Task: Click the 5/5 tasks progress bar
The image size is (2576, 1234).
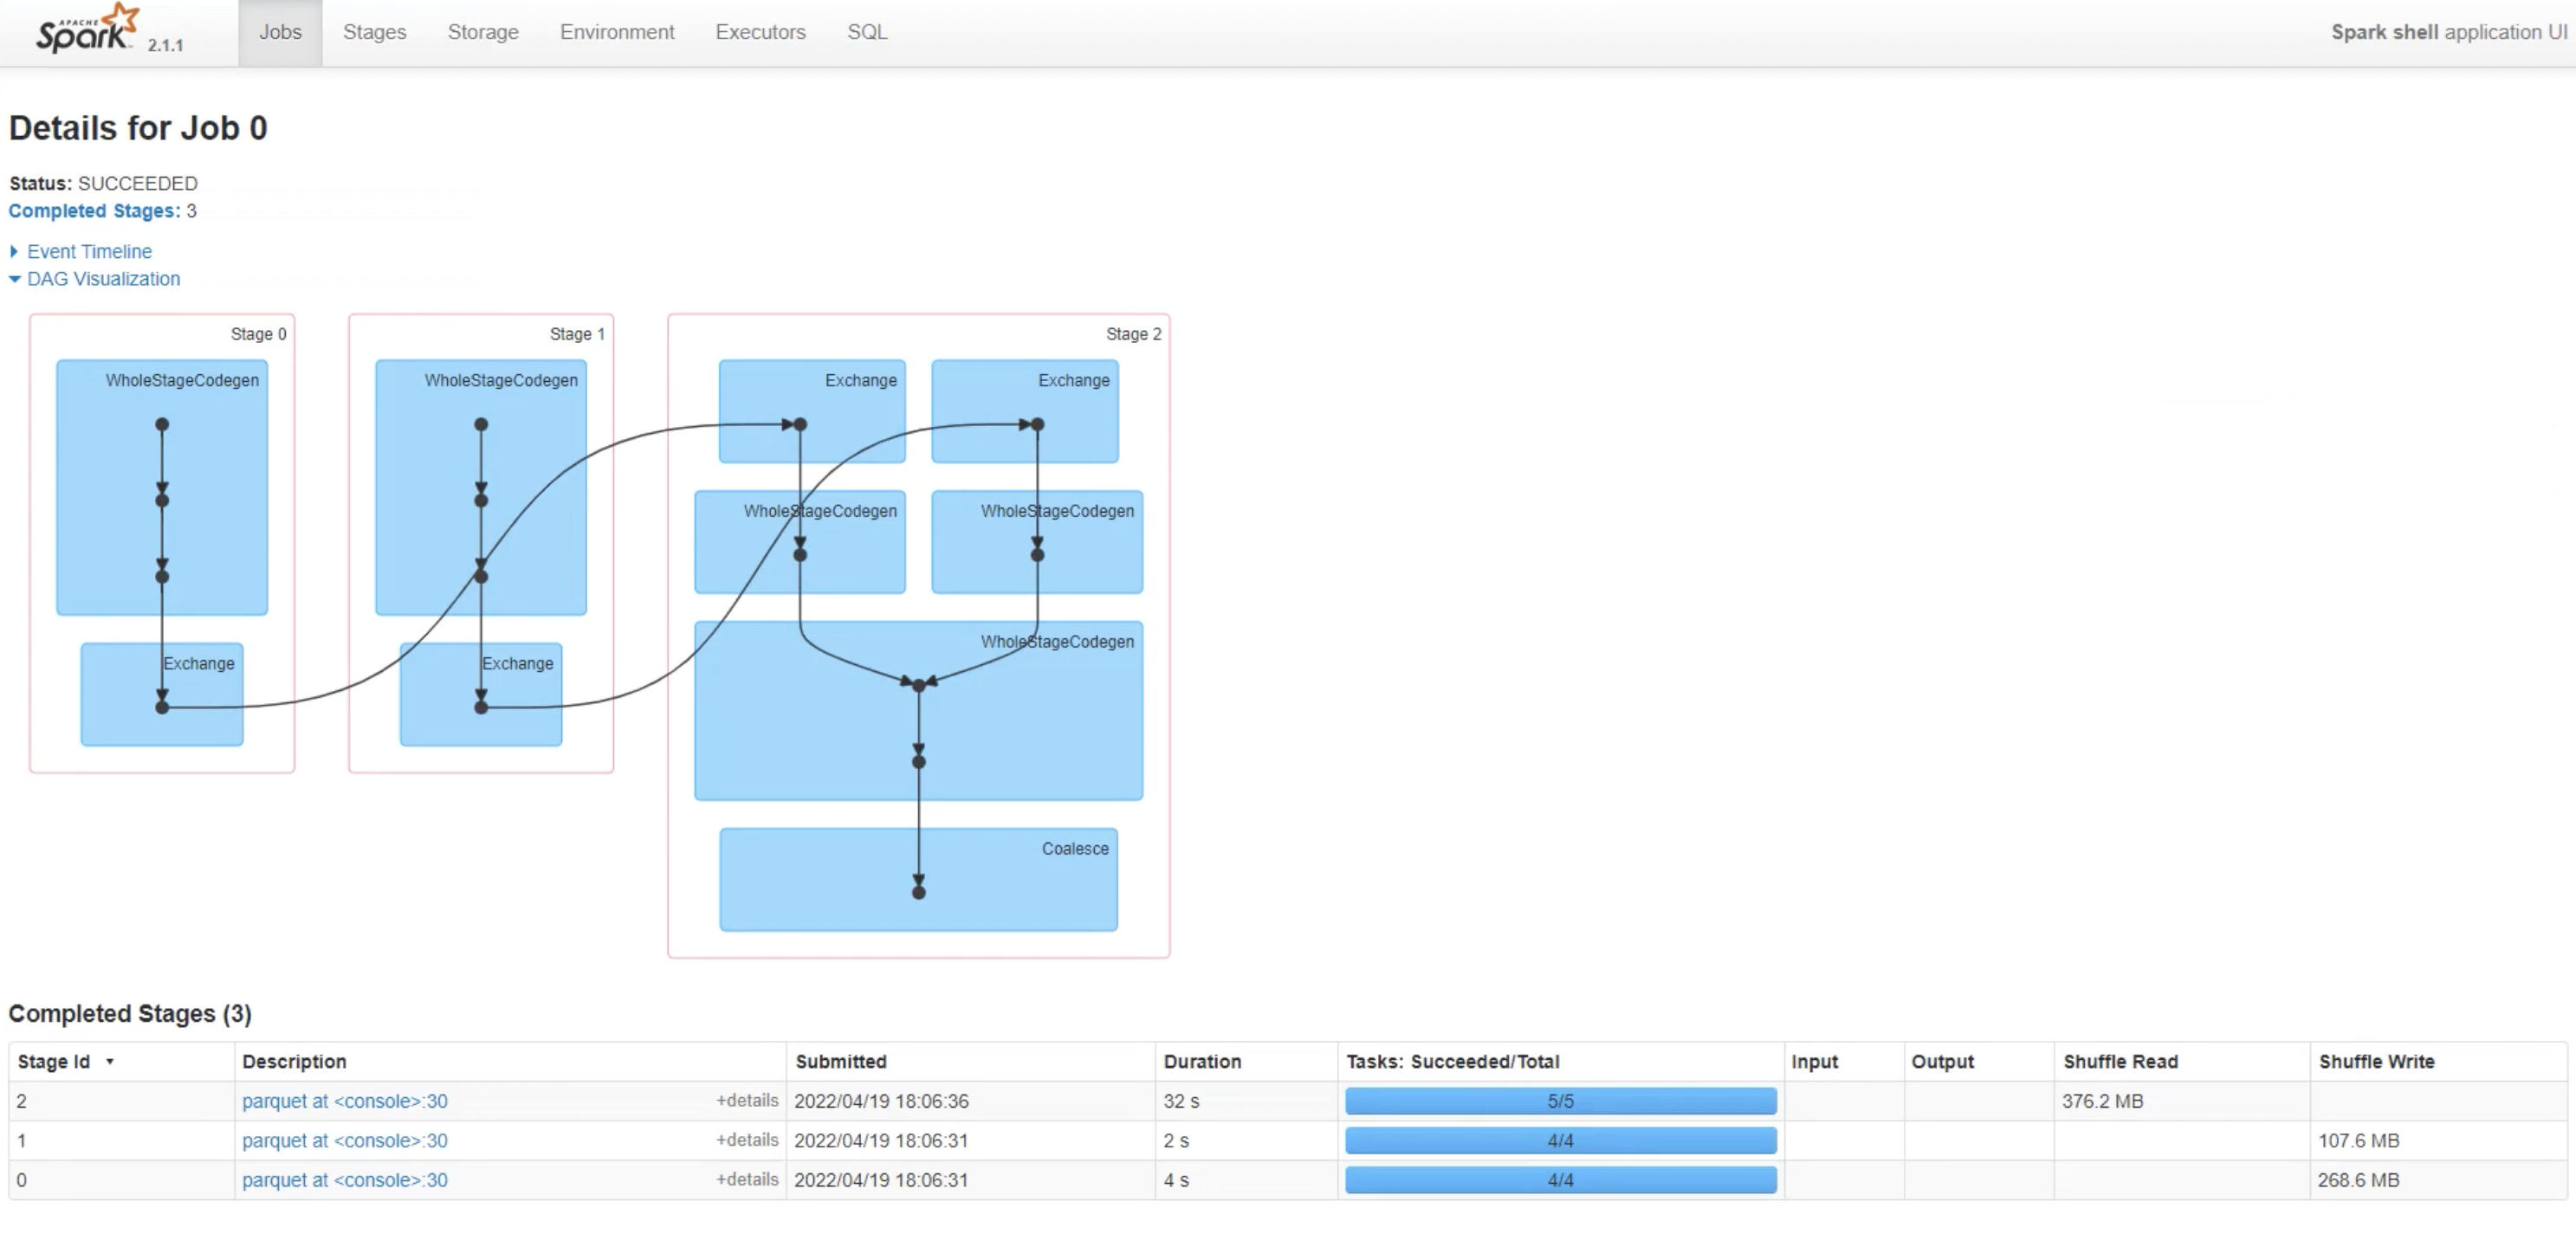Action: point(1559,1101)
